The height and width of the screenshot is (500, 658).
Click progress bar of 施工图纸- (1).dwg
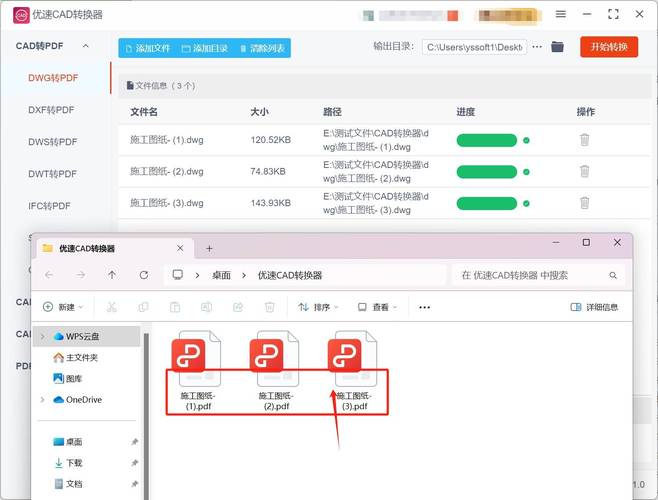point(487,140)
